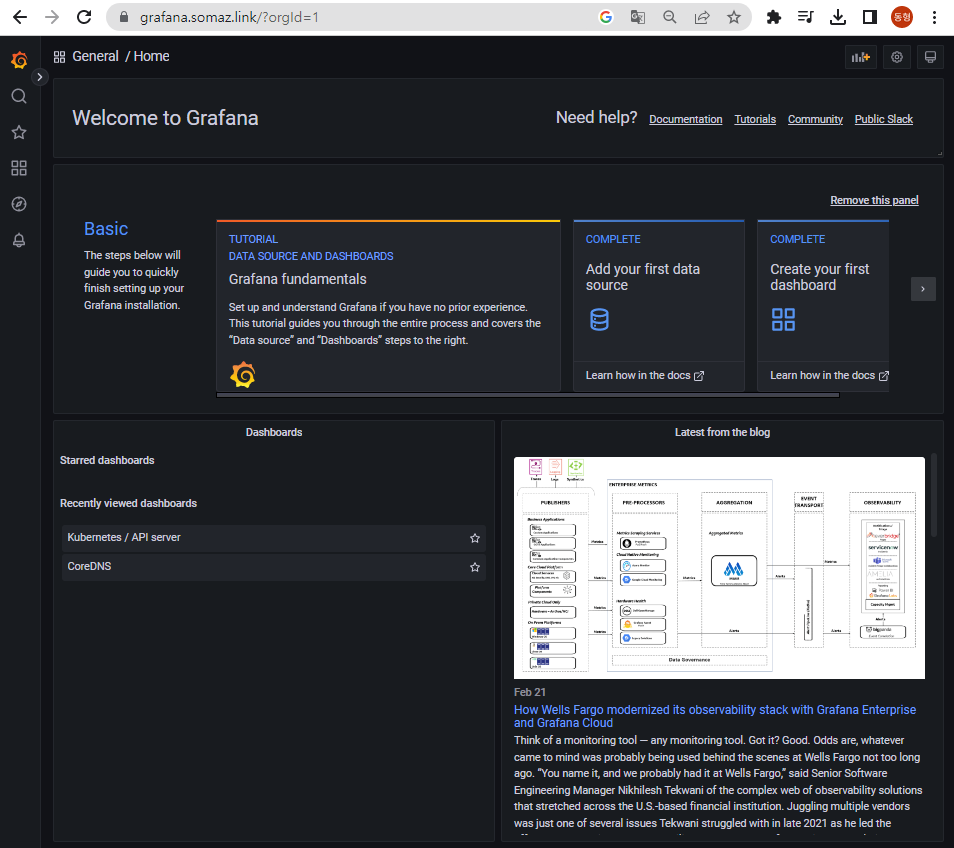Click share page icon

point(702,17)
